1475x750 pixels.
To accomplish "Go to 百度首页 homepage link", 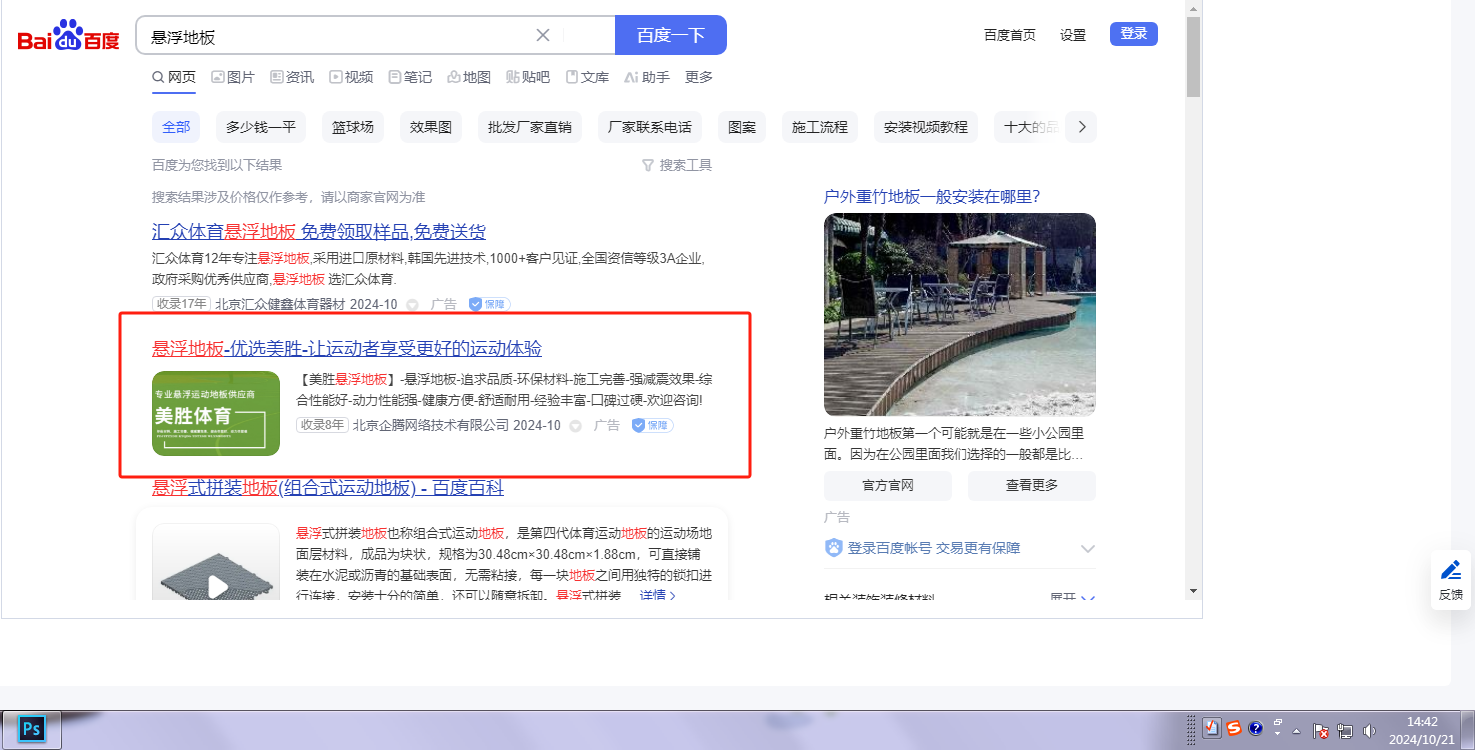I will [1010, 35].
